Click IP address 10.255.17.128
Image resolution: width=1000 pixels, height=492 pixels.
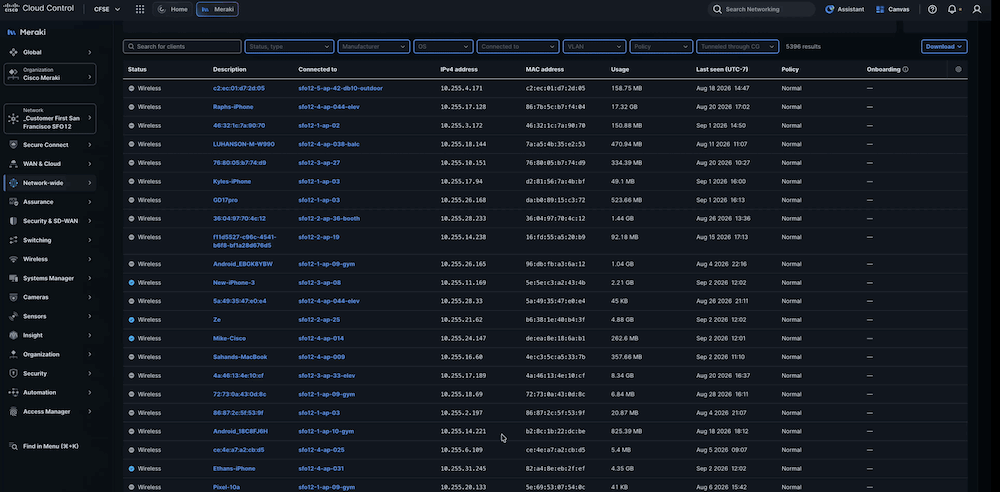(x=463, y=107)
